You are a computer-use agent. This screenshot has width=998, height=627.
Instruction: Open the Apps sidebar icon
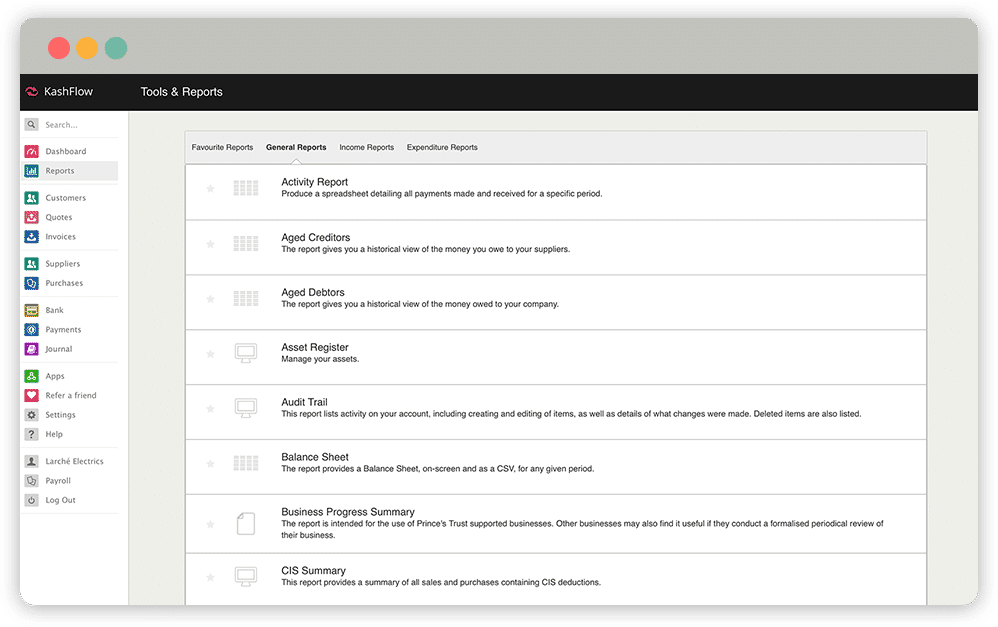(x=32, y=376)
